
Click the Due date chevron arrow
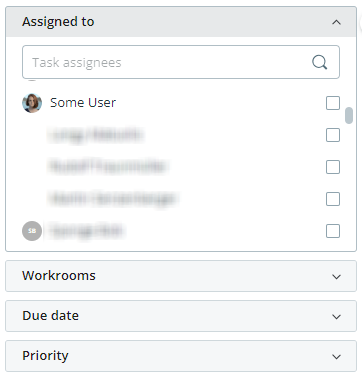click(x=336, y=317)
